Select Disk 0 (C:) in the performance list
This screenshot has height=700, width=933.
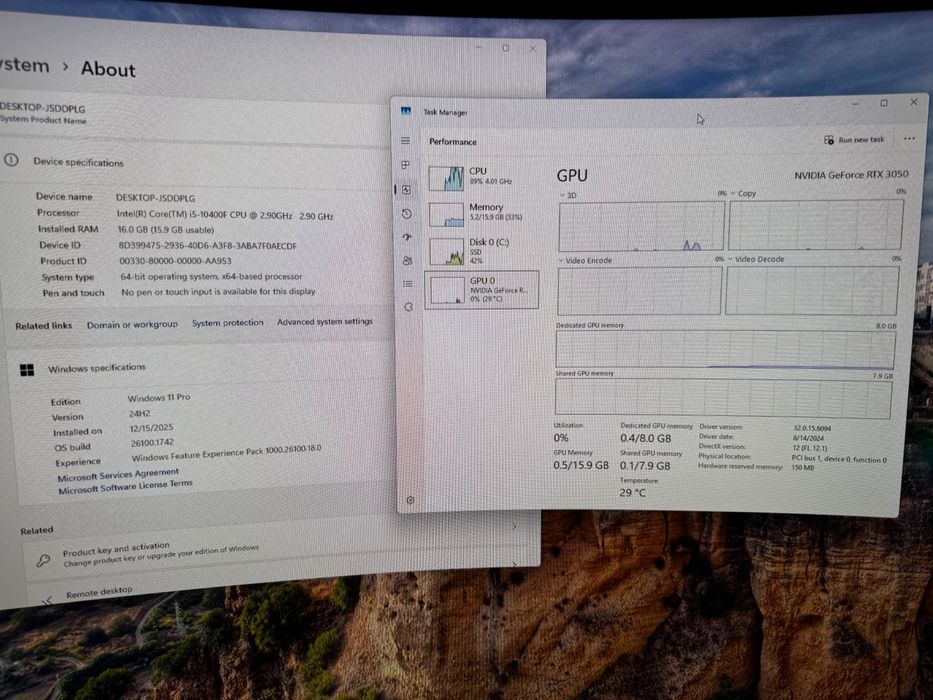point(482,250)
